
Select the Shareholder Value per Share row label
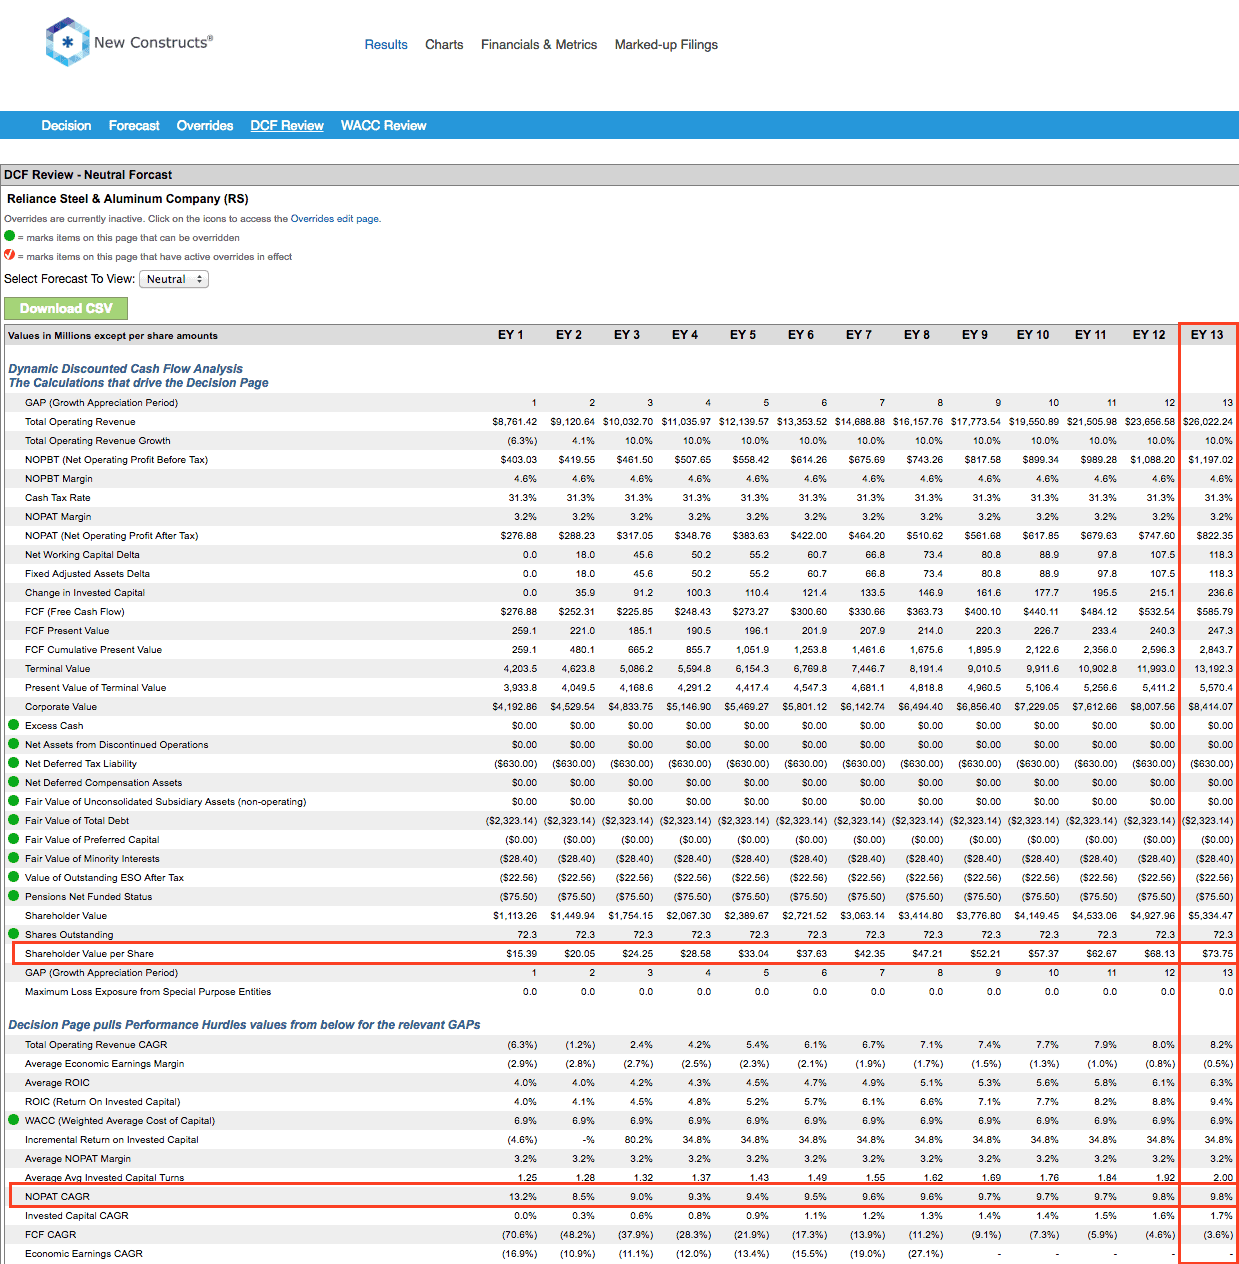coord(89,954)
